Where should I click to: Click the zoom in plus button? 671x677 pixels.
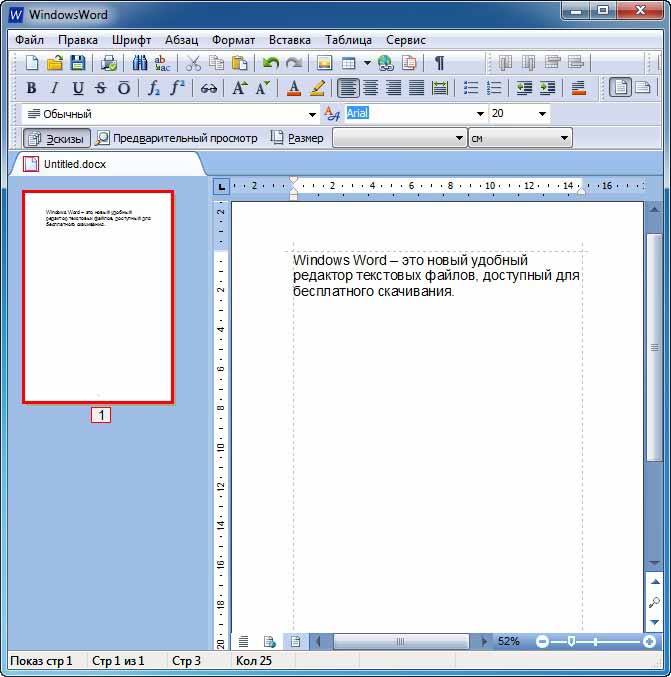coord(649,642)
